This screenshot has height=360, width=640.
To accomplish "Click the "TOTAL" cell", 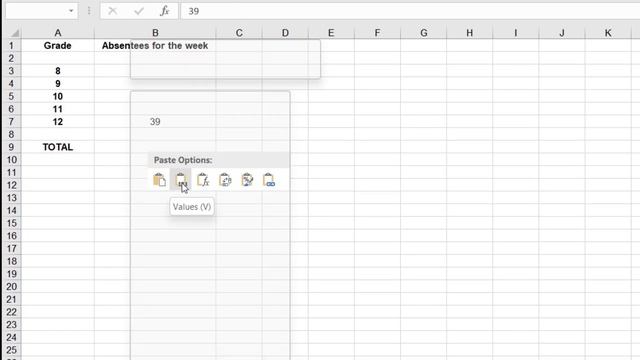I will [58, 147].
